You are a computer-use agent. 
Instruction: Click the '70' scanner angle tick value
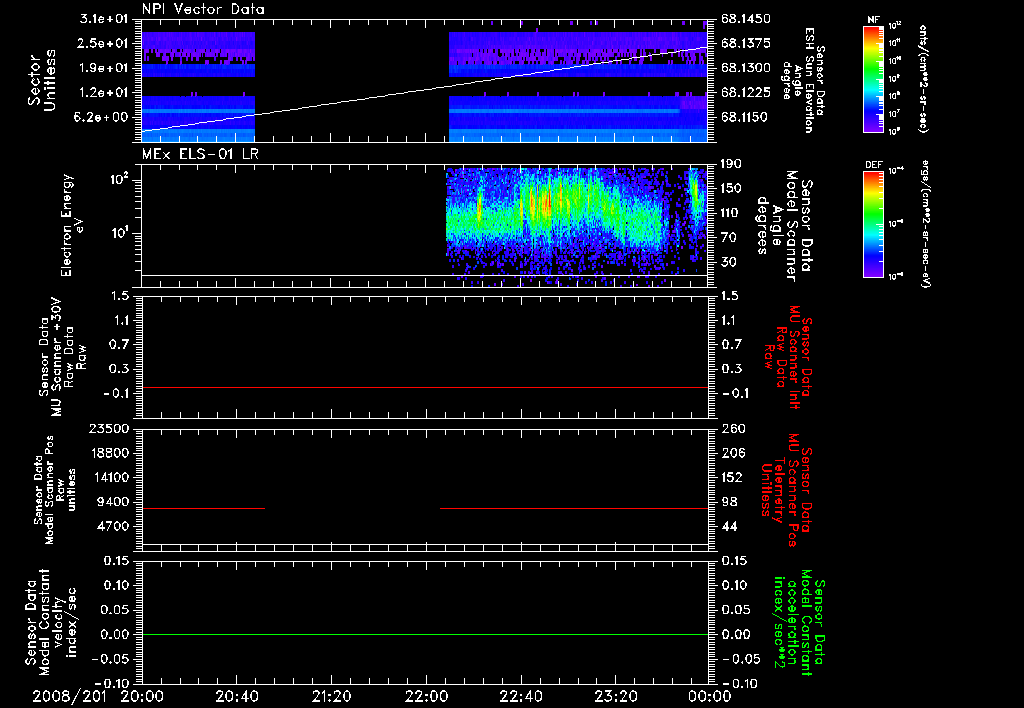[729, 238]
